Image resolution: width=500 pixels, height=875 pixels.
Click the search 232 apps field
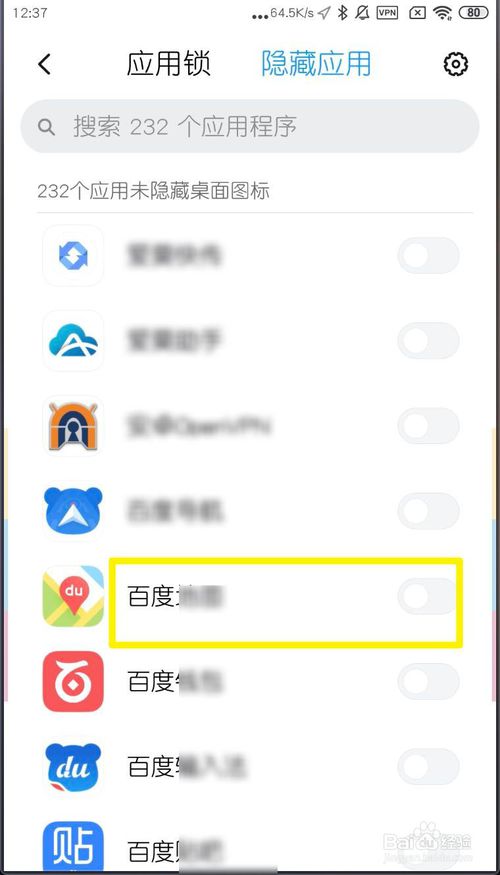pos(250,126)
